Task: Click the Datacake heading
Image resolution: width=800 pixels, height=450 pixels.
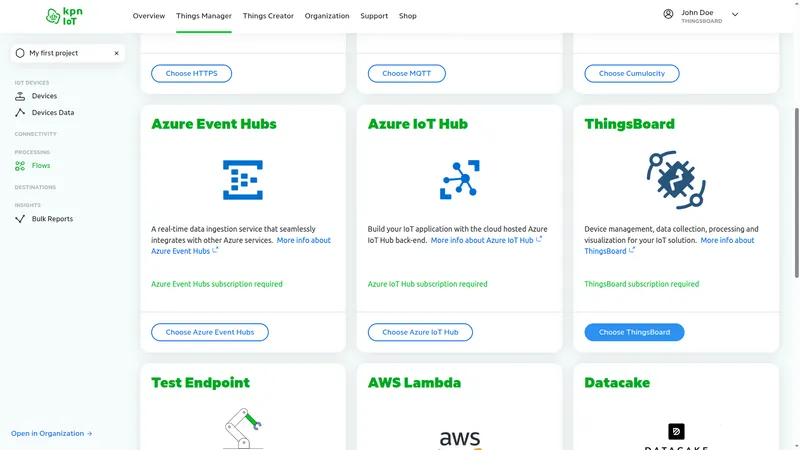Action: pos(617,383)
